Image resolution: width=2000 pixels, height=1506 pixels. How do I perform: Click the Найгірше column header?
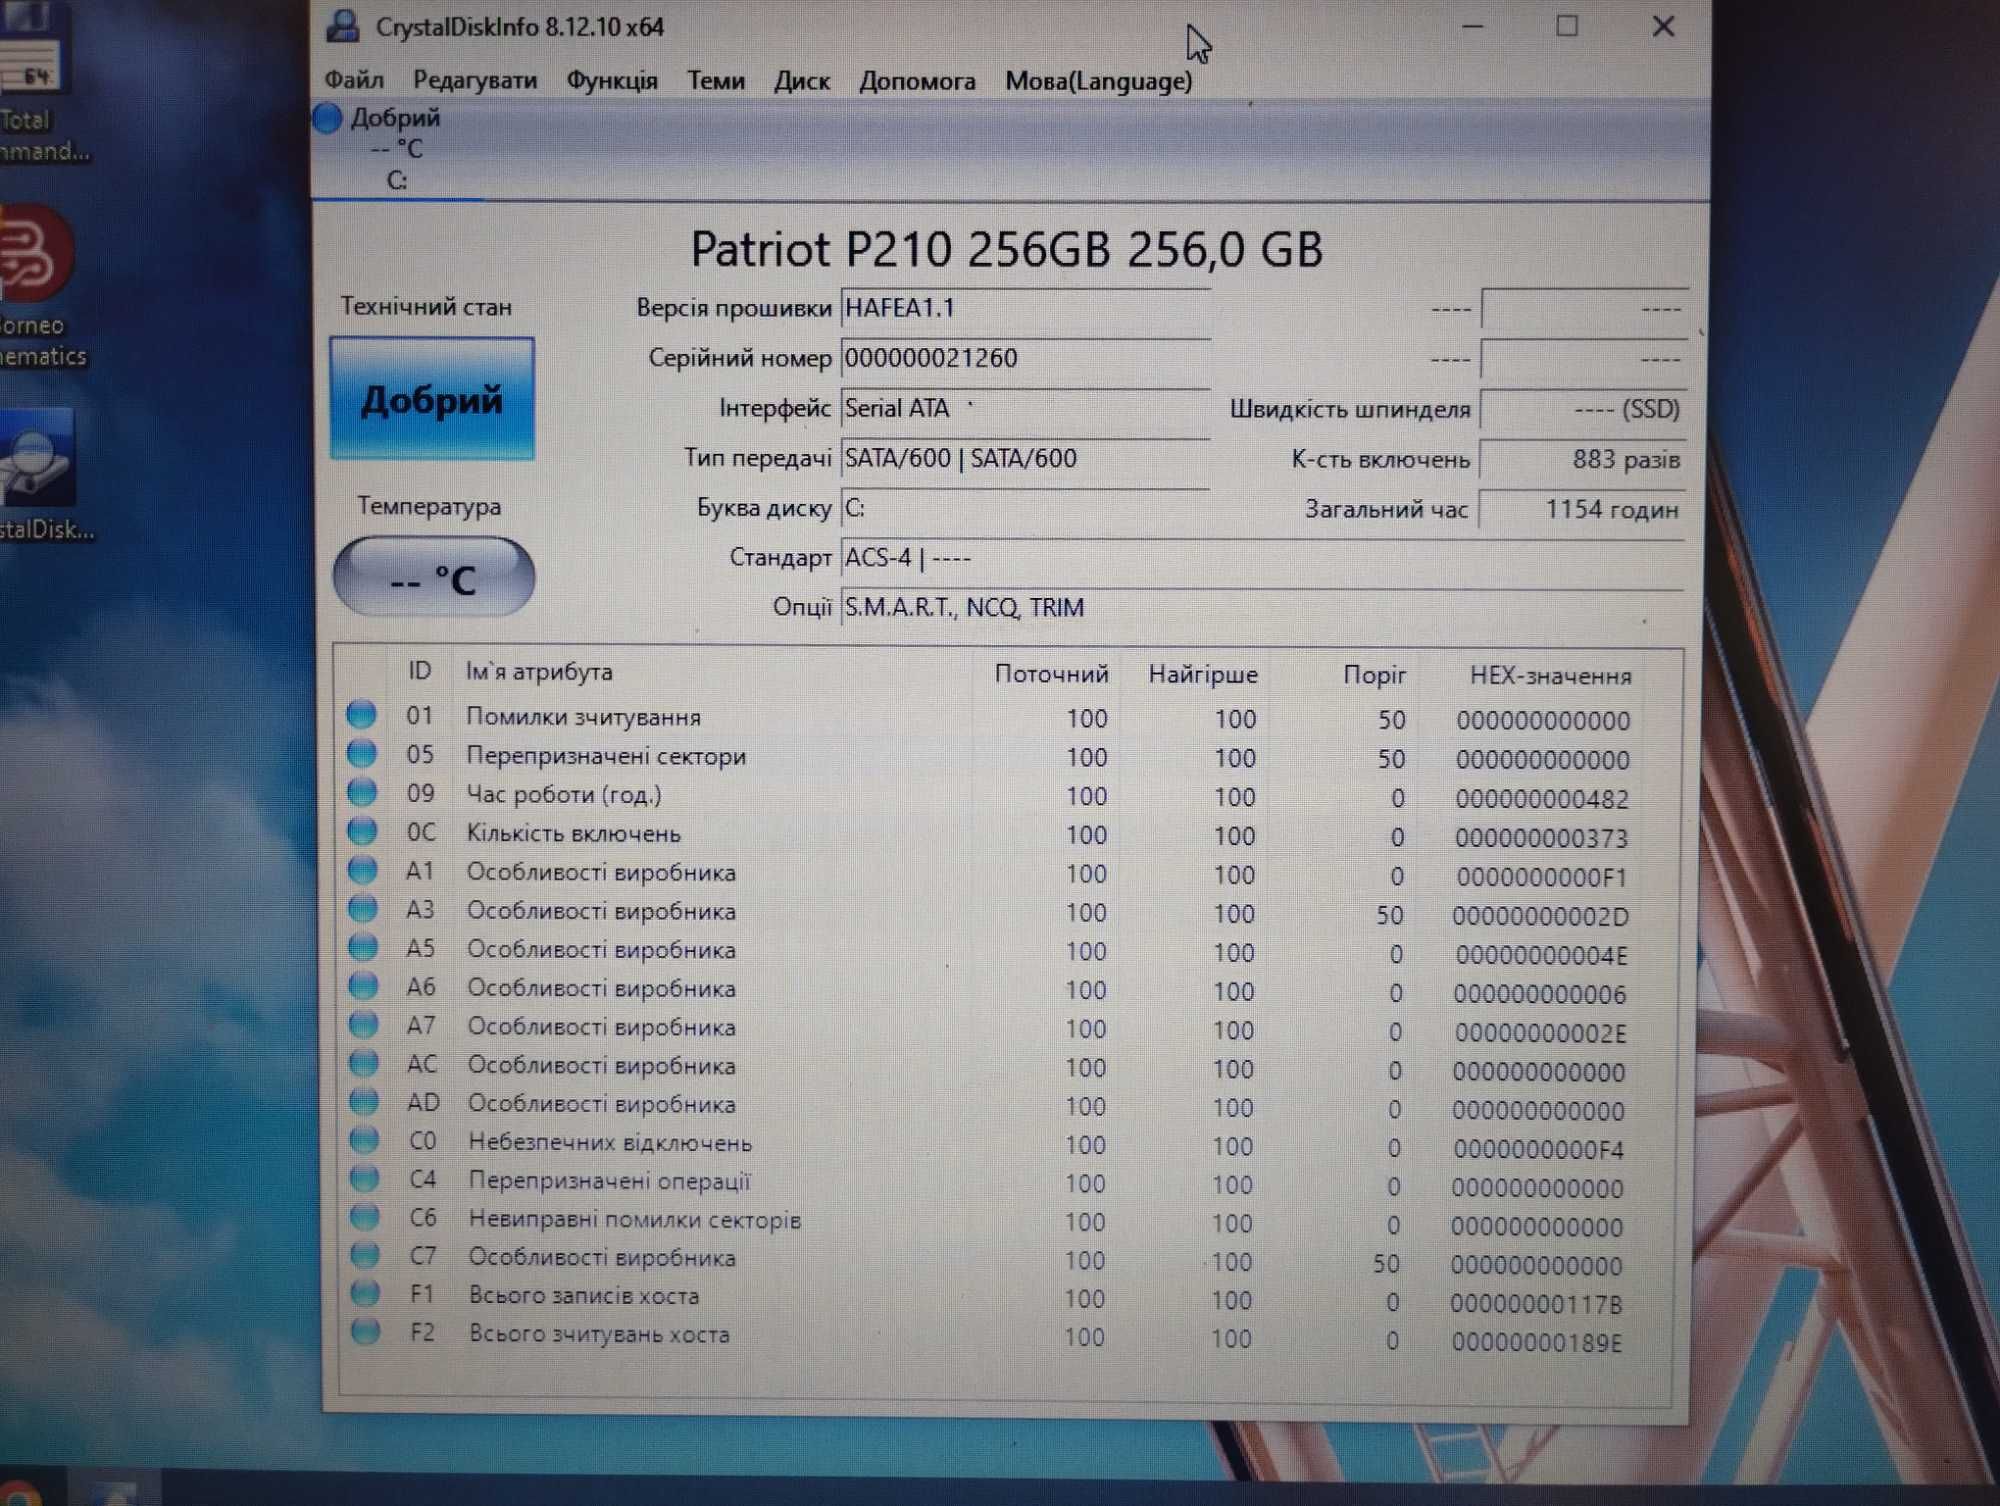pos(1203,675)
